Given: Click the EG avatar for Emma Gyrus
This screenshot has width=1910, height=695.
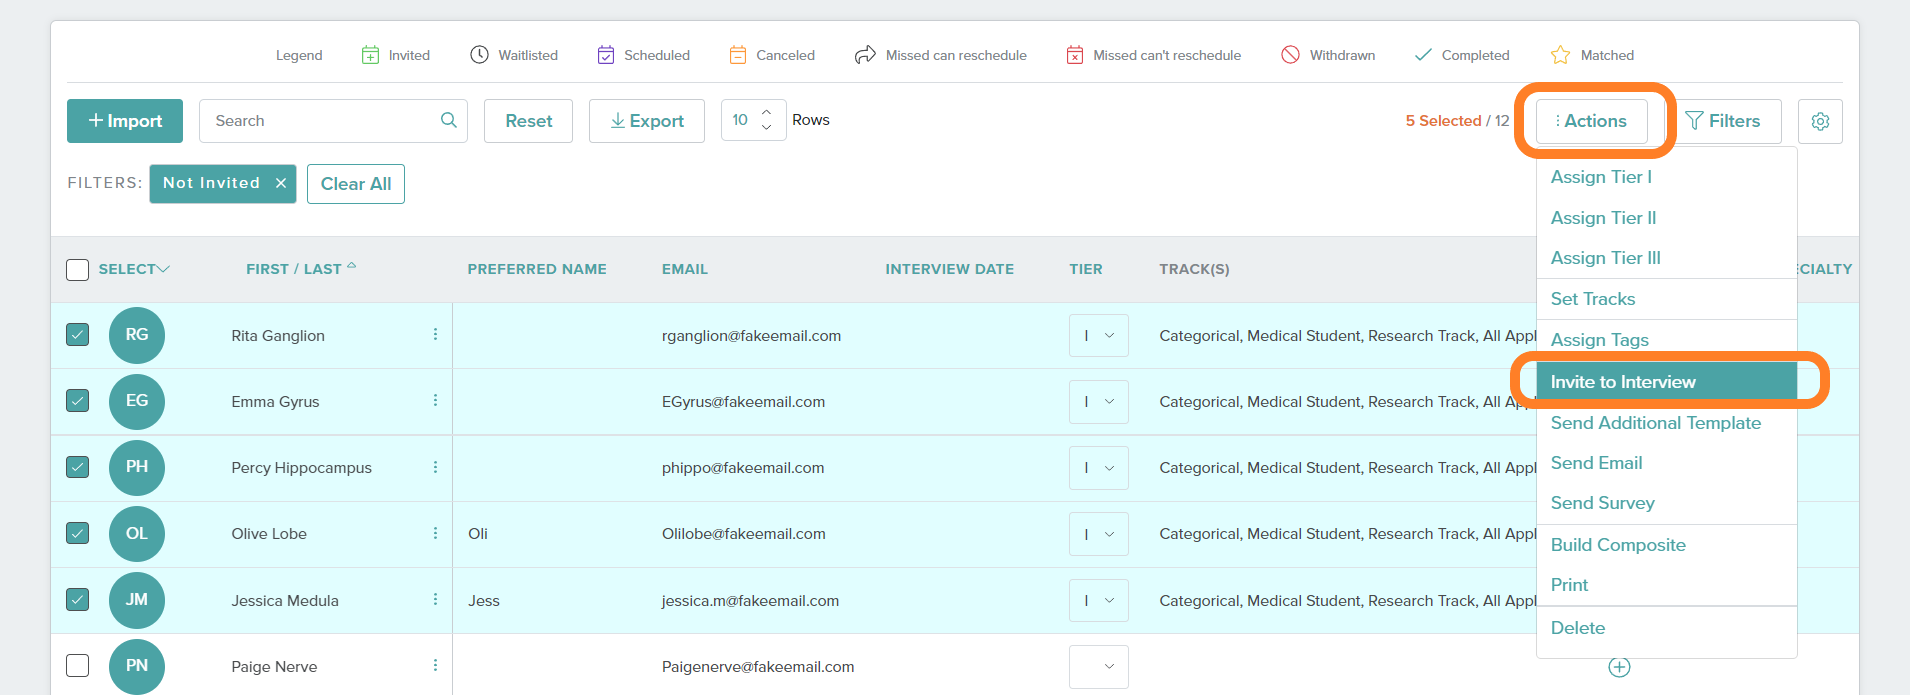Looking at the screenshot, I should click(137, 401).
